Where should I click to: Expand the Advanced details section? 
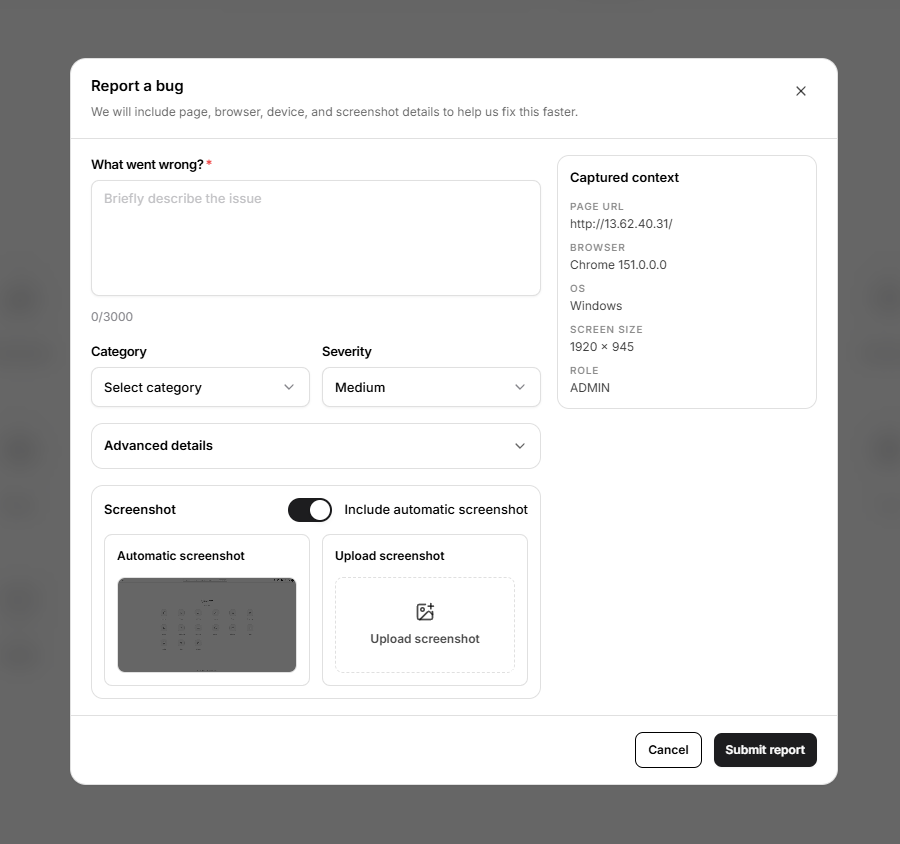(316, 446)
